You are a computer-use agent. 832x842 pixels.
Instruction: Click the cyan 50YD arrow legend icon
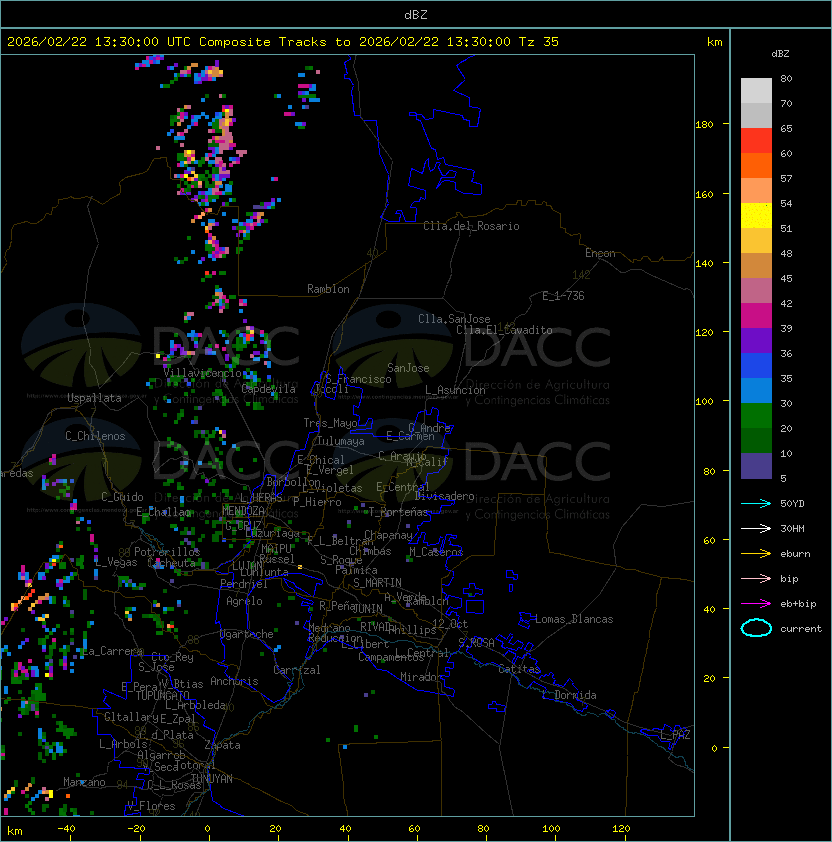pyautogui.click(x=756, y=503)
